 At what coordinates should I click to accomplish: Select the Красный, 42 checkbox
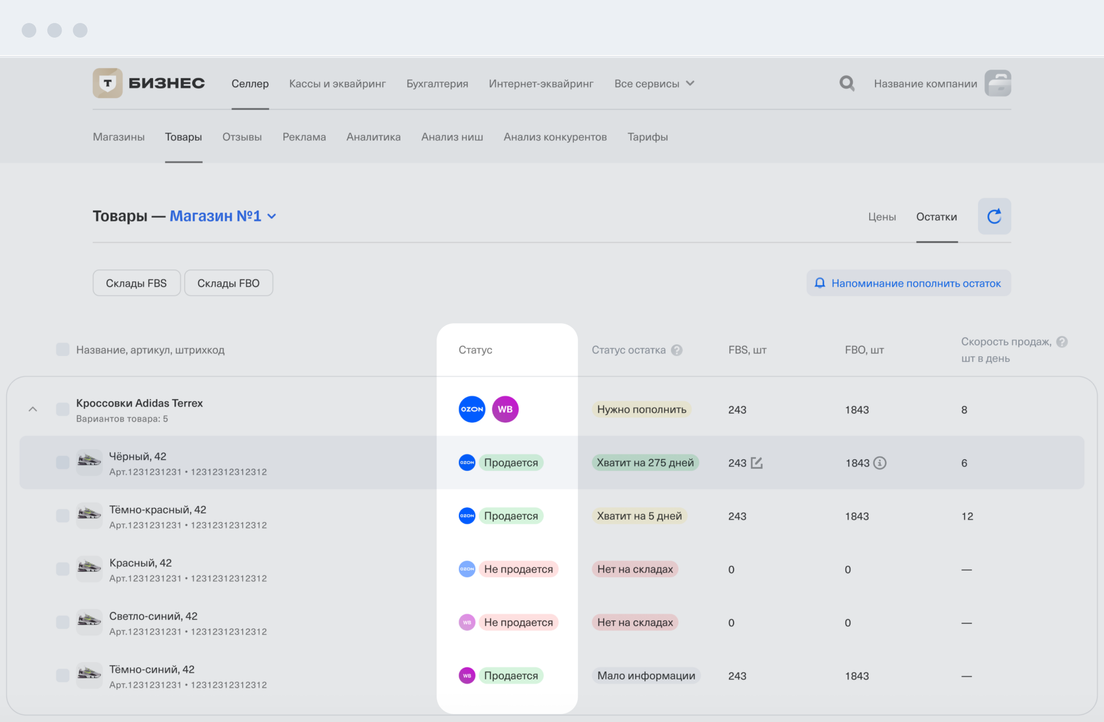[63, 569]
